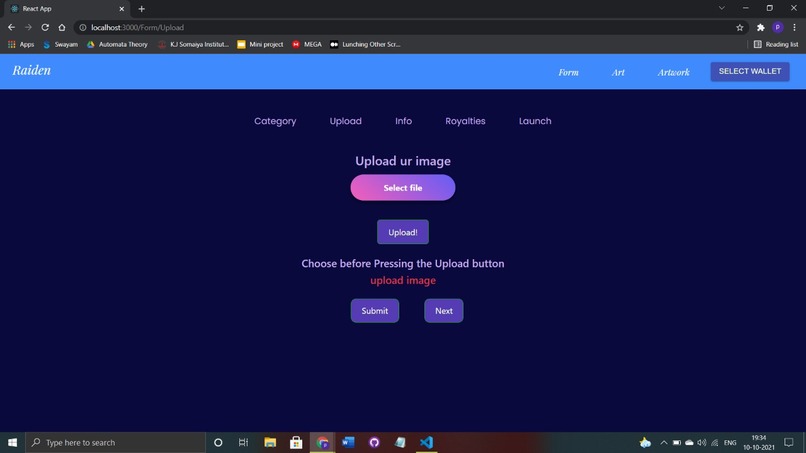Screen dimensions: 806x453
Task: Open the Chrome profile avatar
Action: click(778, 27)
